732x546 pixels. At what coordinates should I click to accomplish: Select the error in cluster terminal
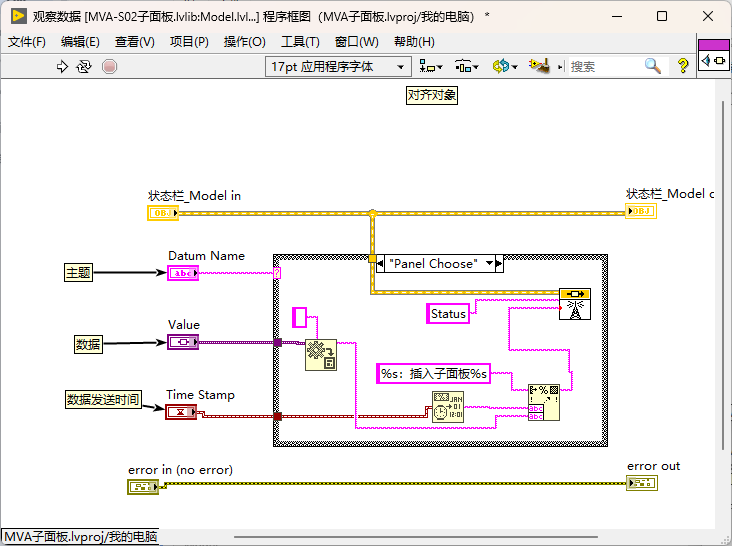coord(143,487)
